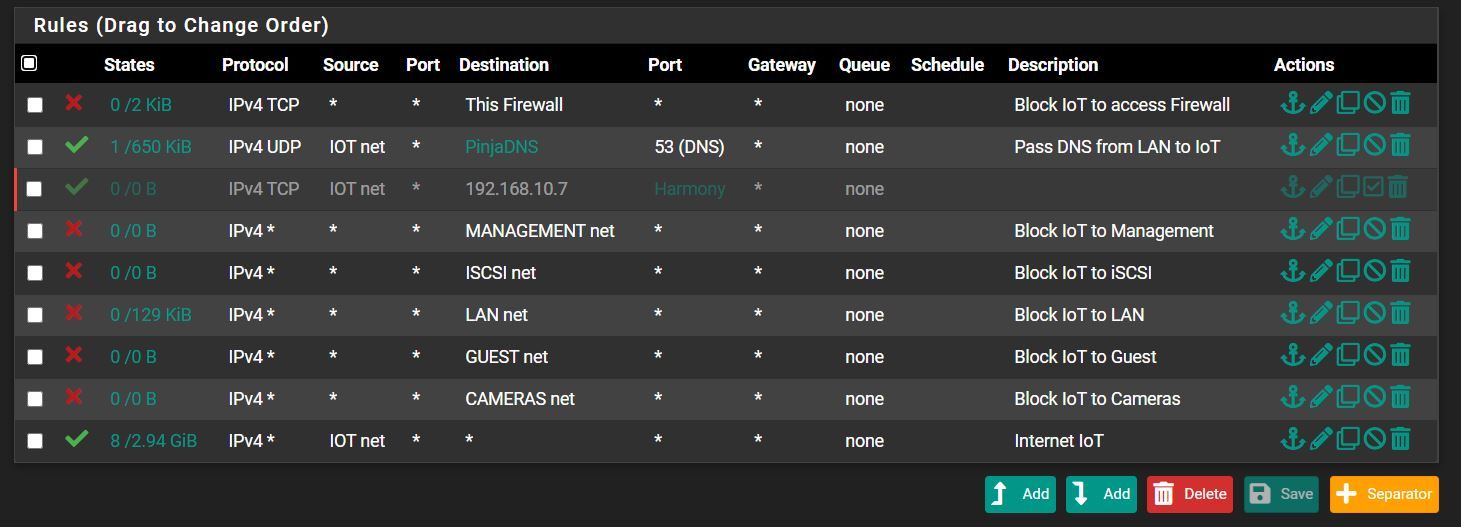This screenshot has height=527, width=1461.
Task: Toggle the select-all checkbox in header
Action: click(29, 63)
